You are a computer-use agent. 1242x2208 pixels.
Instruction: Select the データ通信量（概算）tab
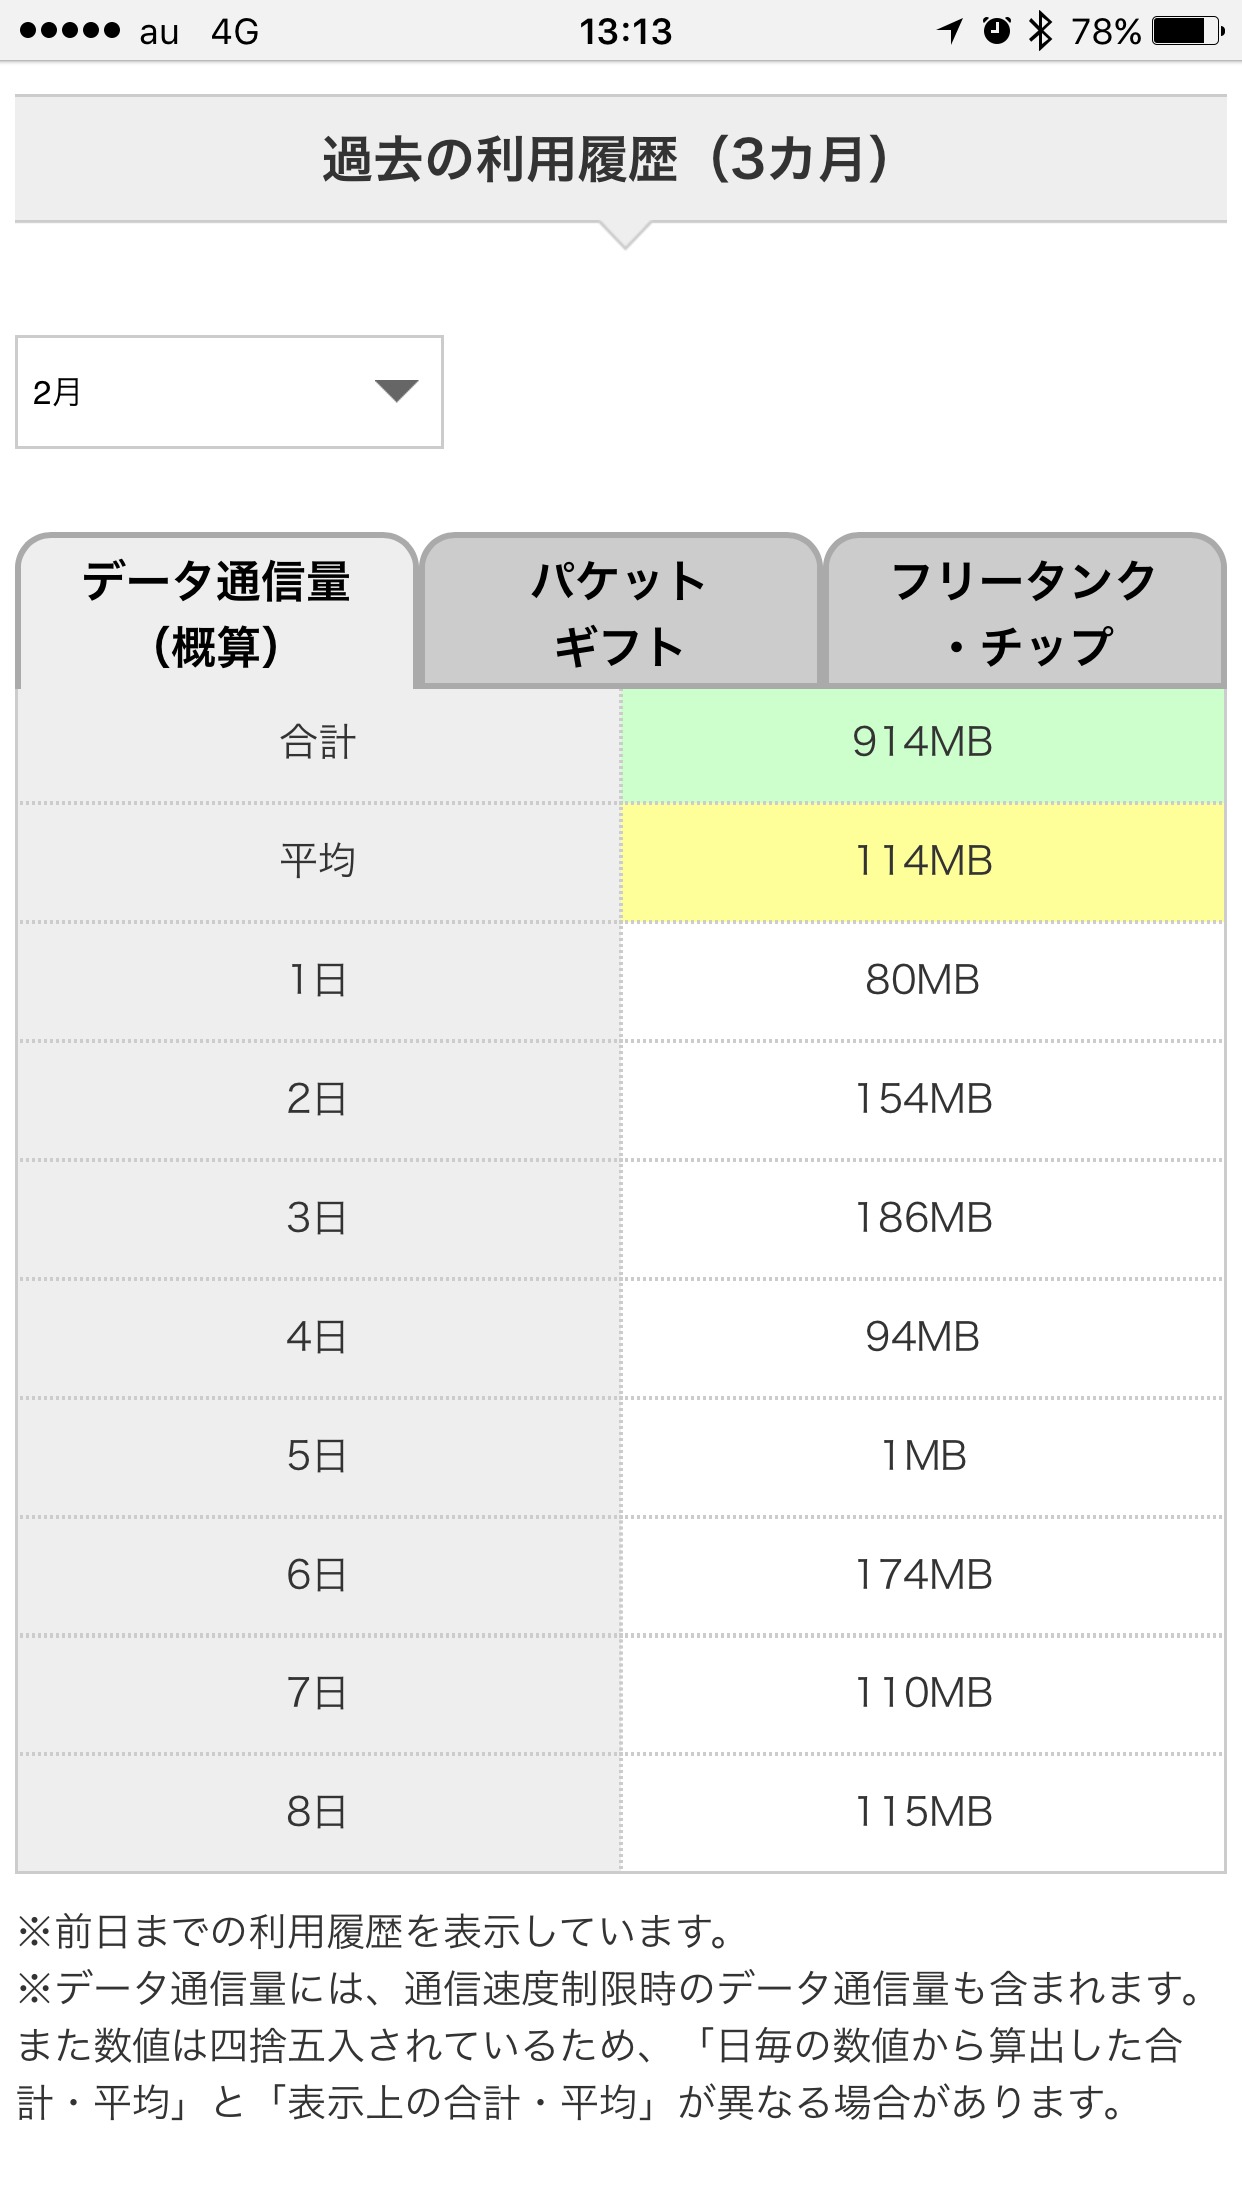point(216,612)
